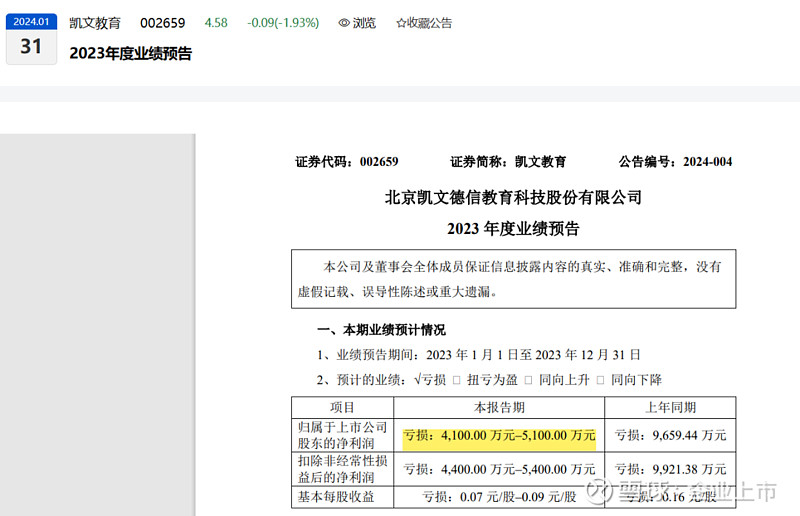The height and width of the screenshot is (516, 800).
Task: Click the 北京凯文德信教育科技股份有限公司 heading
Action: [513, 198]
